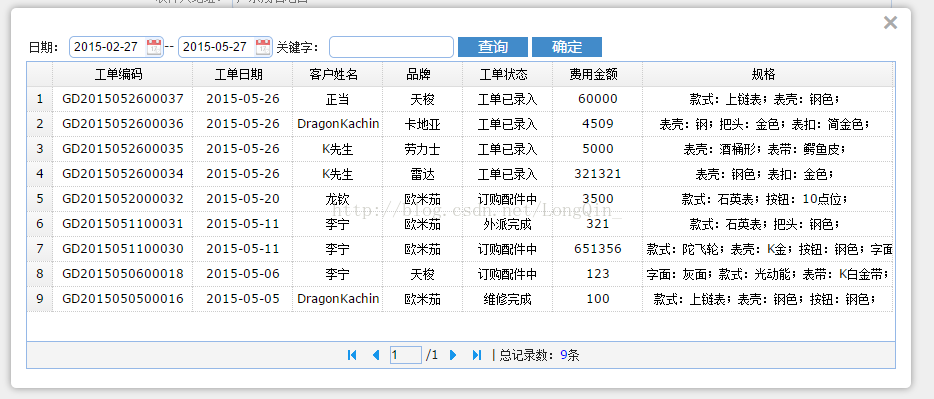Sort by 工单编码 column header
Screen dimensions: 934x399
point(122,74)
